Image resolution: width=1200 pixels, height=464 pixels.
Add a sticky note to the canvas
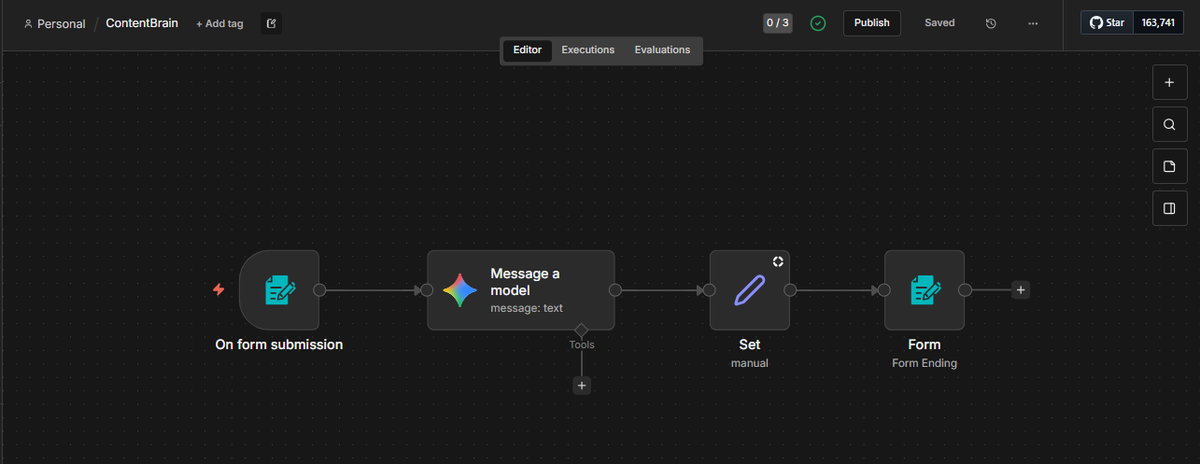tap(1169, 166)
